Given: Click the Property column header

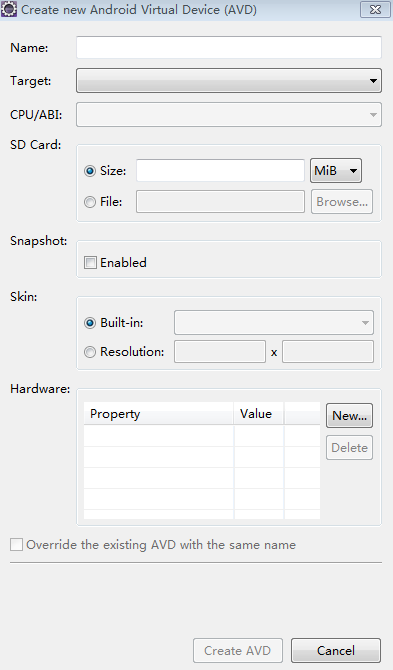Looking at the screenshot, I should point(158,413).
